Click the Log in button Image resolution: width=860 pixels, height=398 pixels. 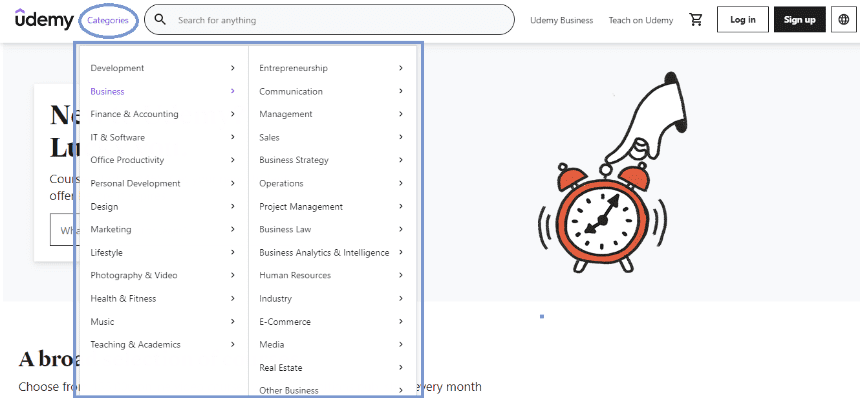click(x=743, y=20)
